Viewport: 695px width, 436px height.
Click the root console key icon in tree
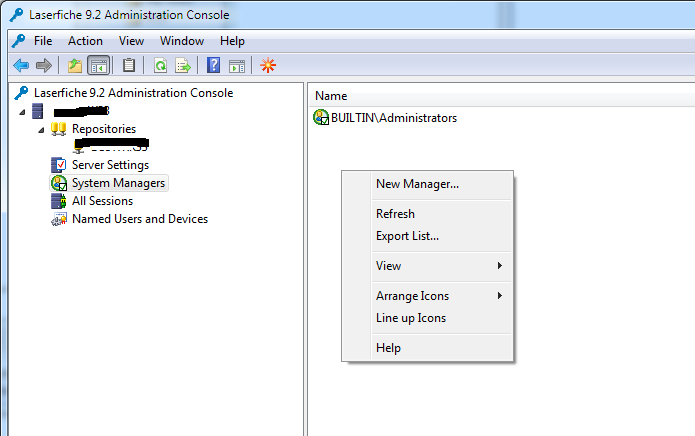tap(21, 93)
